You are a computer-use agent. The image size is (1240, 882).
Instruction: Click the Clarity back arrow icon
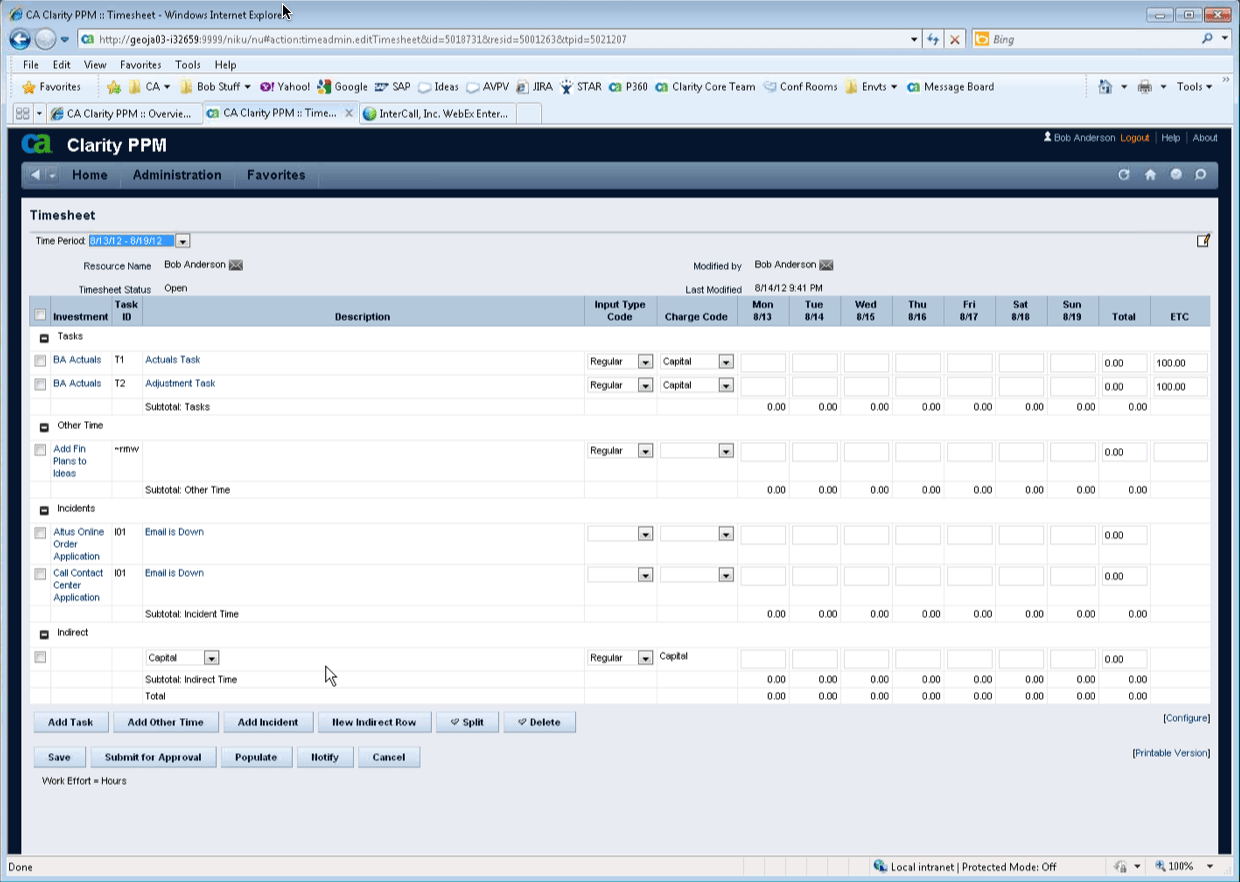click(36, 175)
